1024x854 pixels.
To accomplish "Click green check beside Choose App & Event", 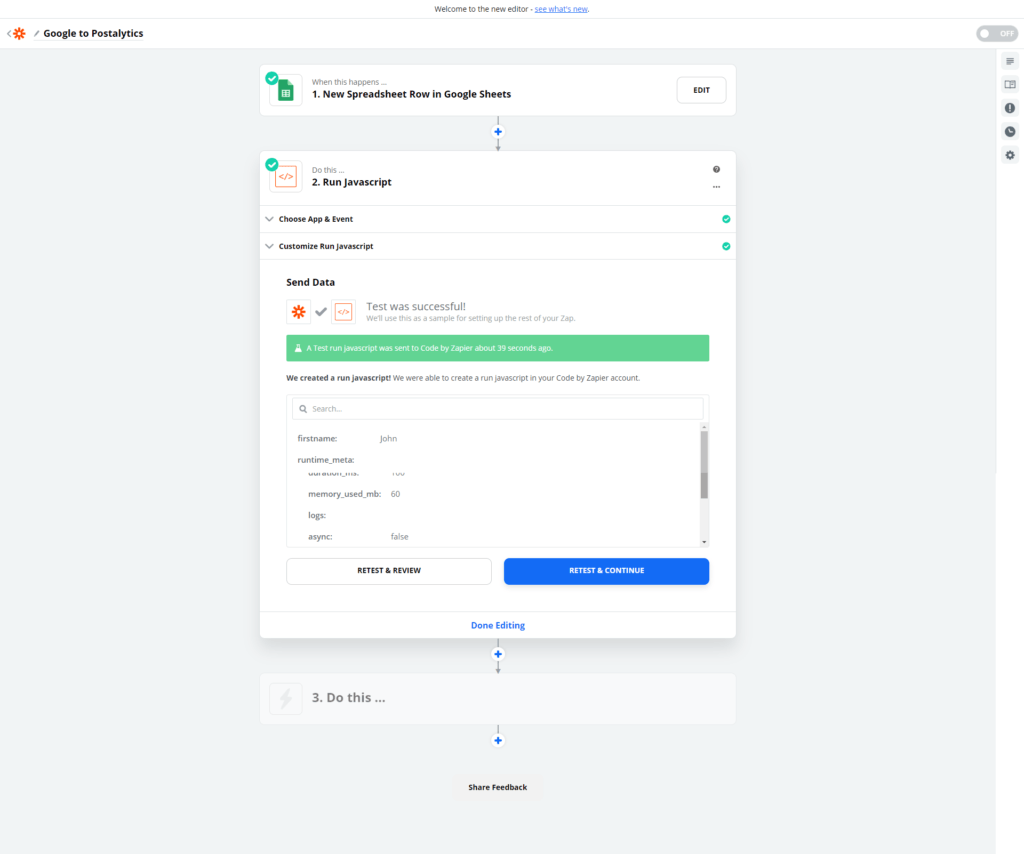I will tap(726, 219).
